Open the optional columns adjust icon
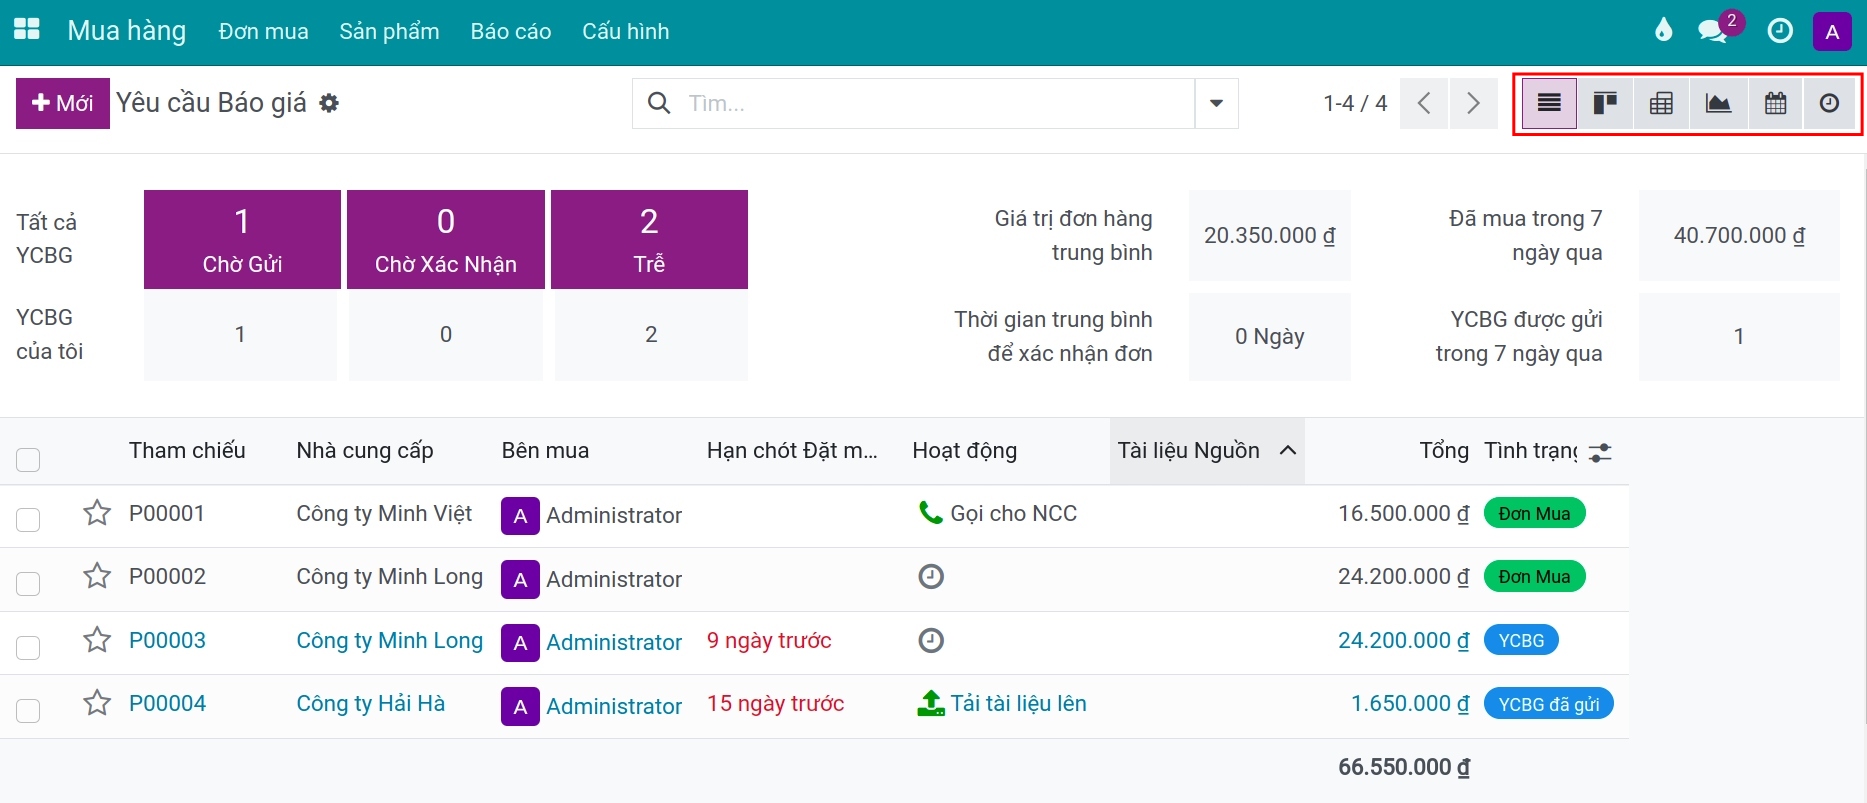 pyautogui.click(x=1600, y=452)
